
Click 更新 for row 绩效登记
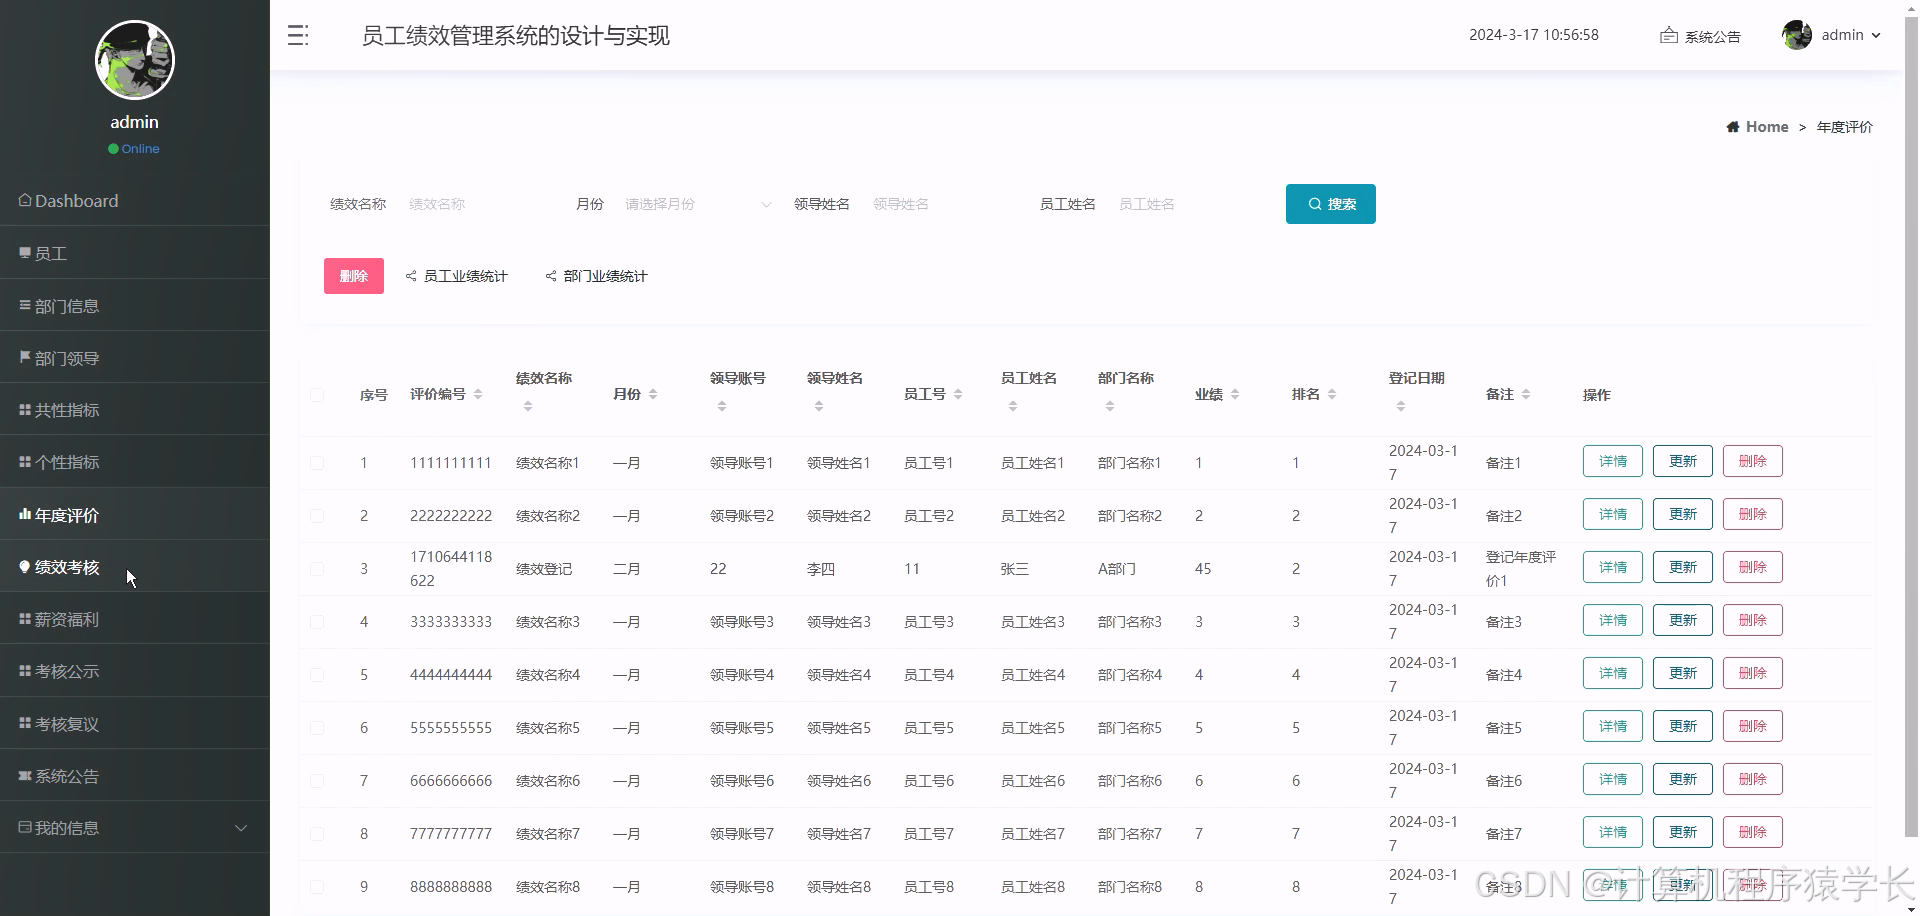(1683, 567)
